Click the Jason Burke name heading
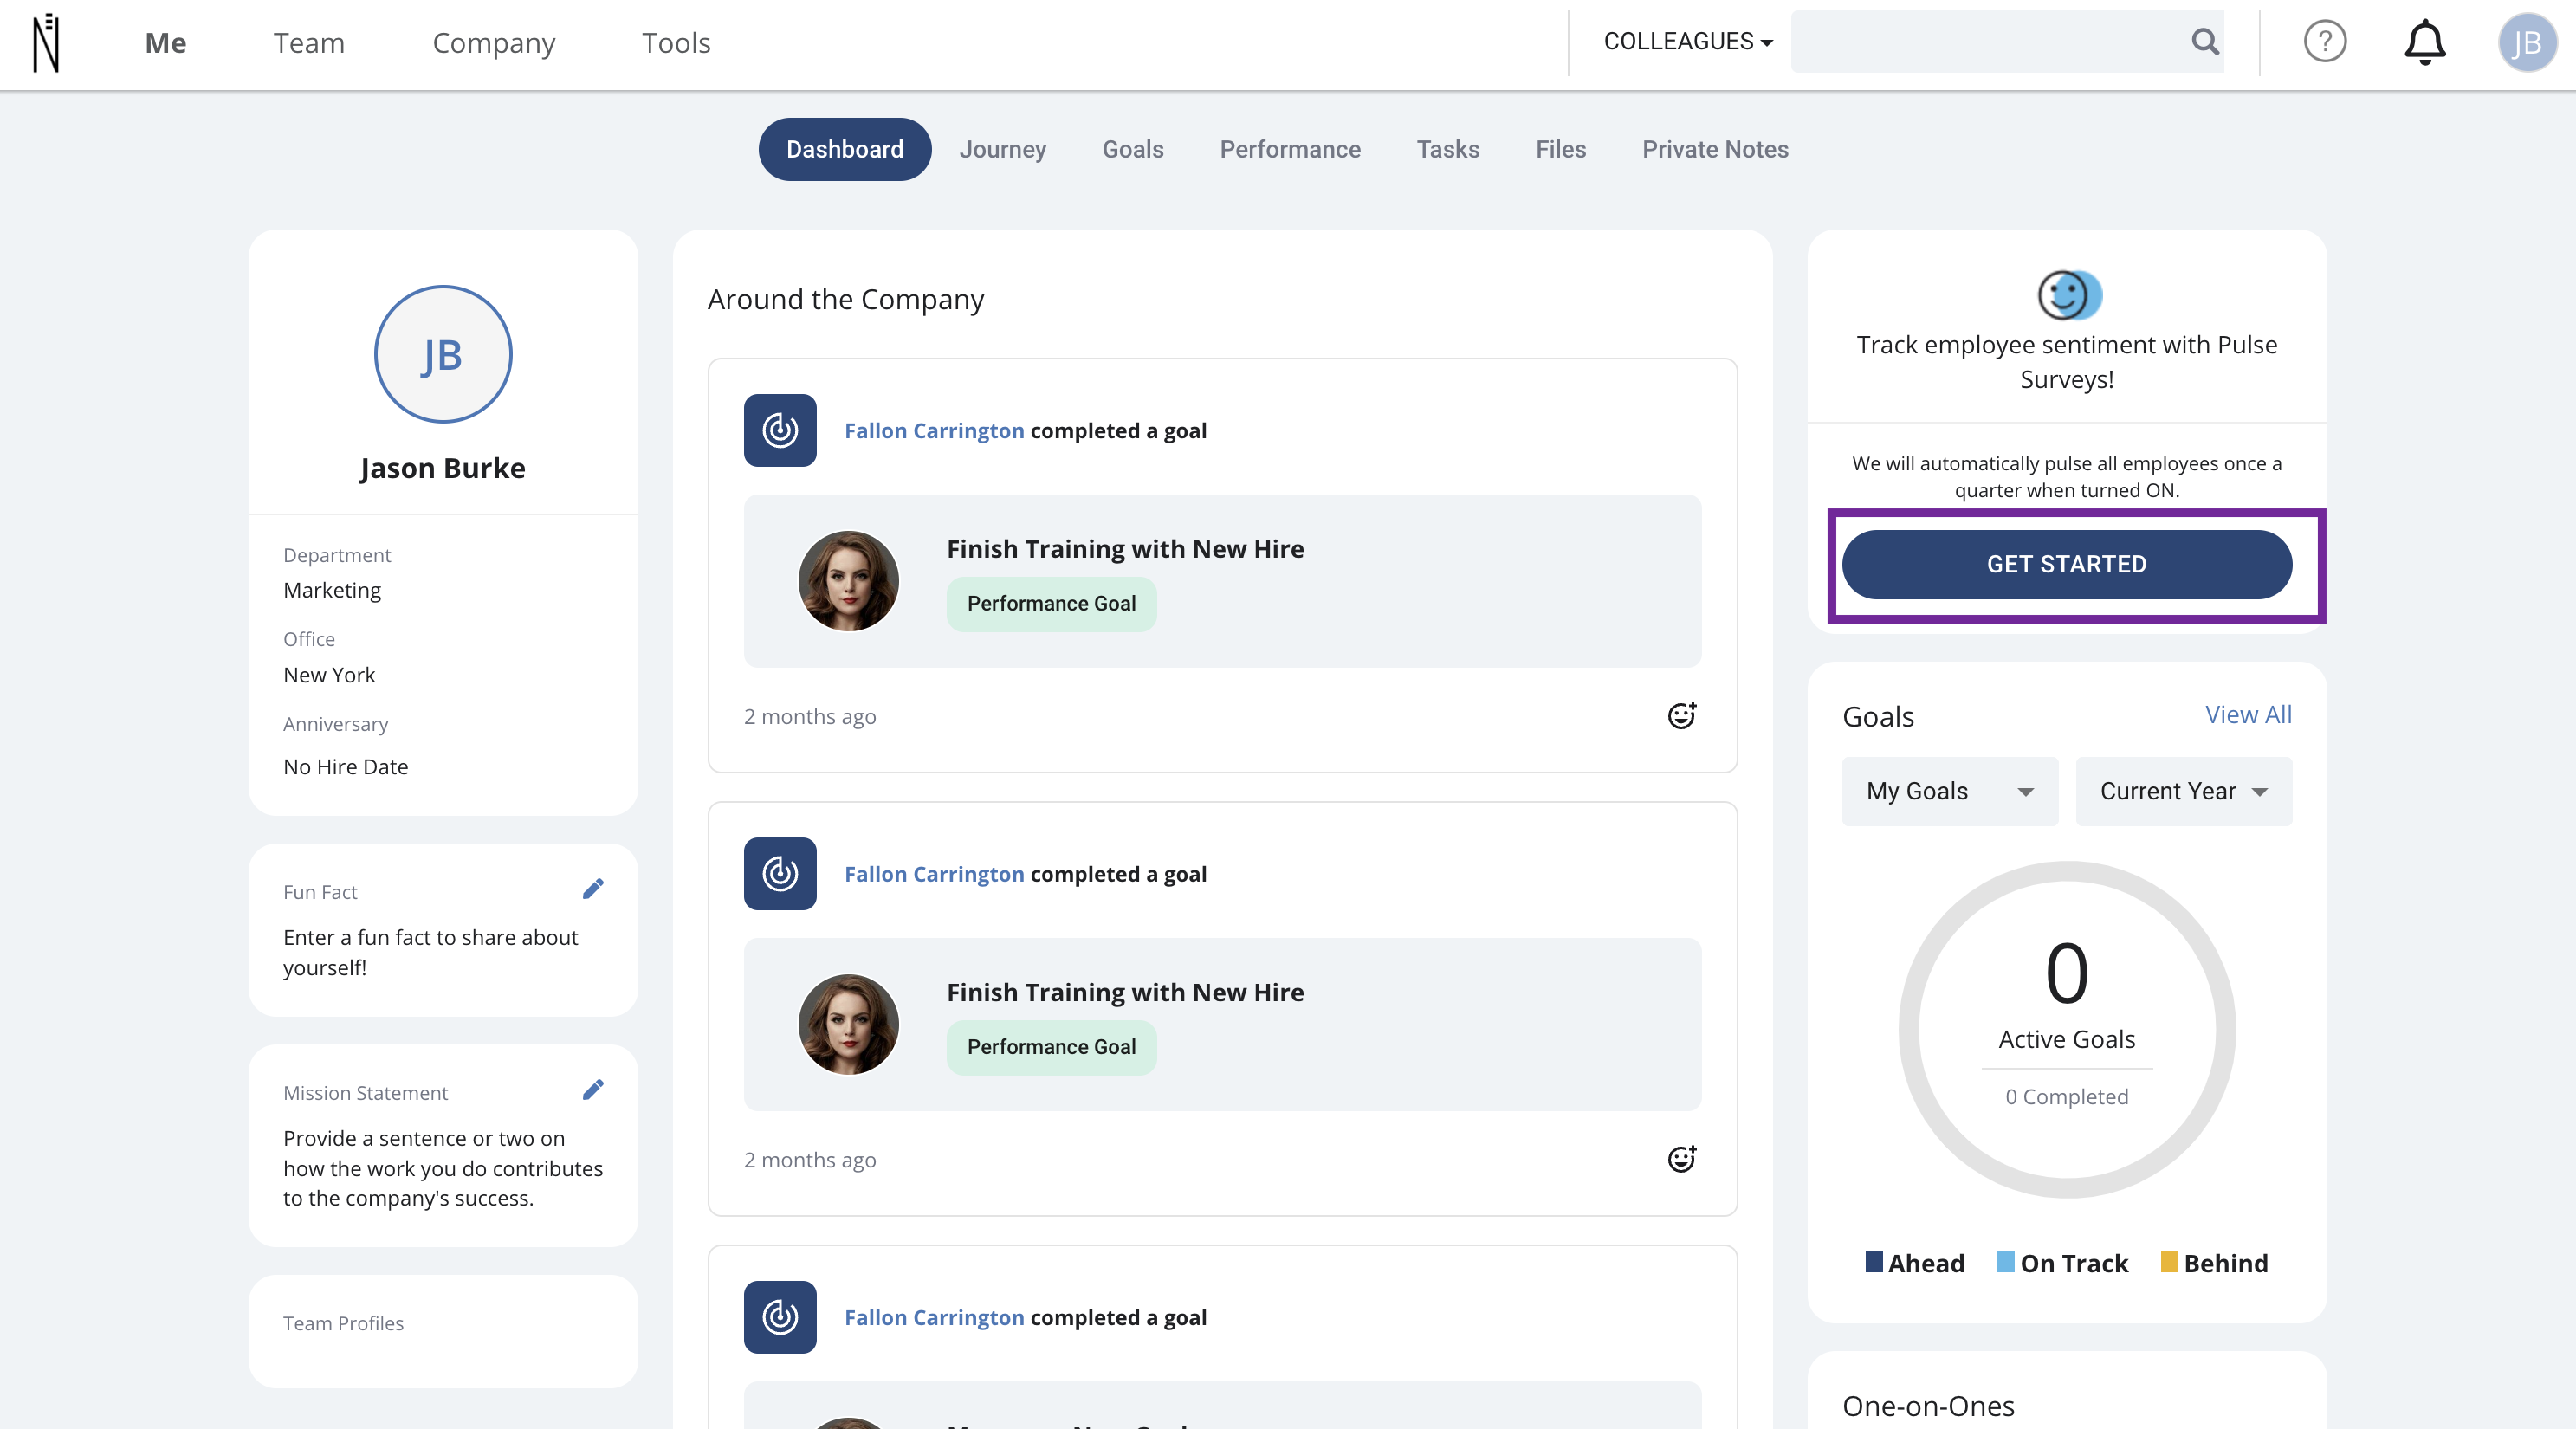This screenshot has width=2576, height=1429. coord(443,468)
